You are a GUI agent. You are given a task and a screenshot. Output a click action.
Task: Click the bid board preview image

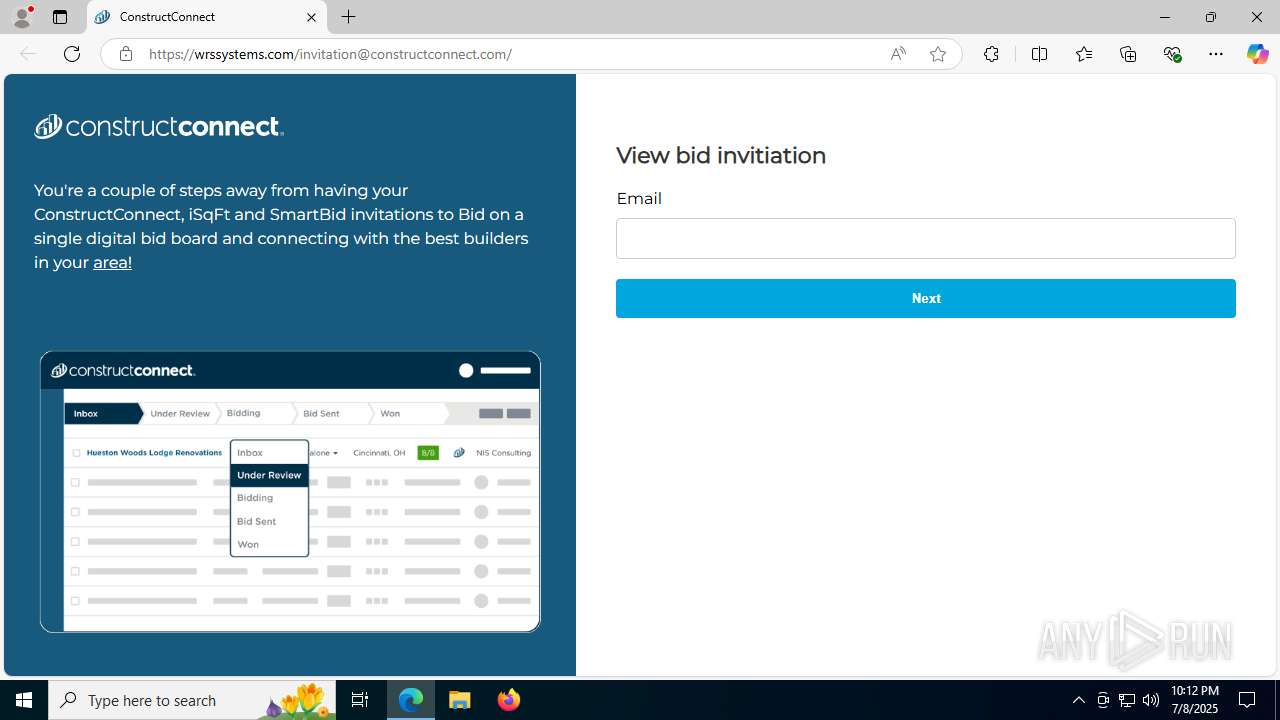(290, 491)
